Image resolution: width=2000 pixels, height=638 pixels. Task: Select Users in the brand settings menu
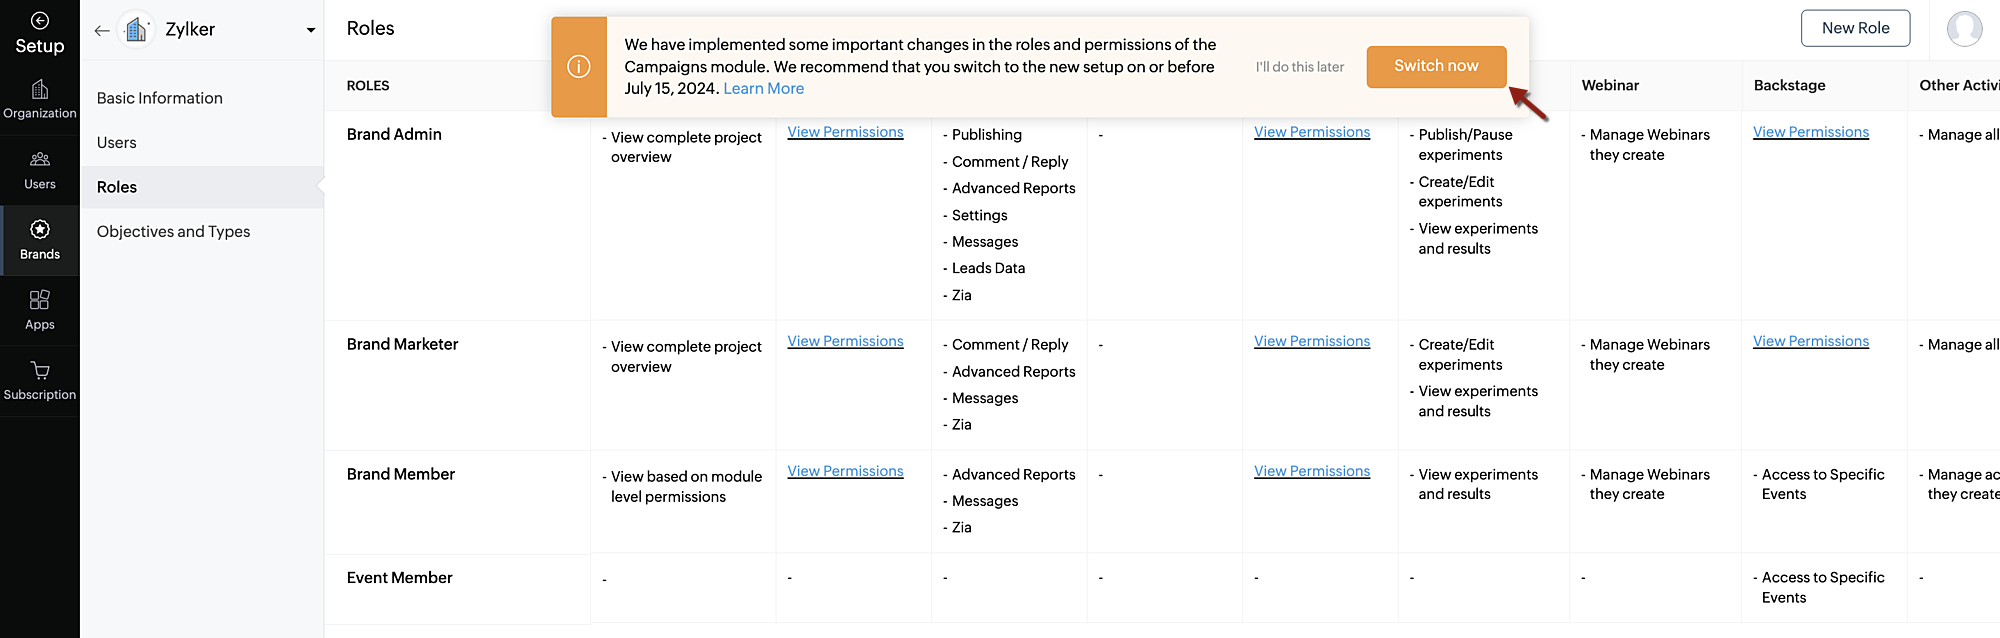tap(117, 142)
